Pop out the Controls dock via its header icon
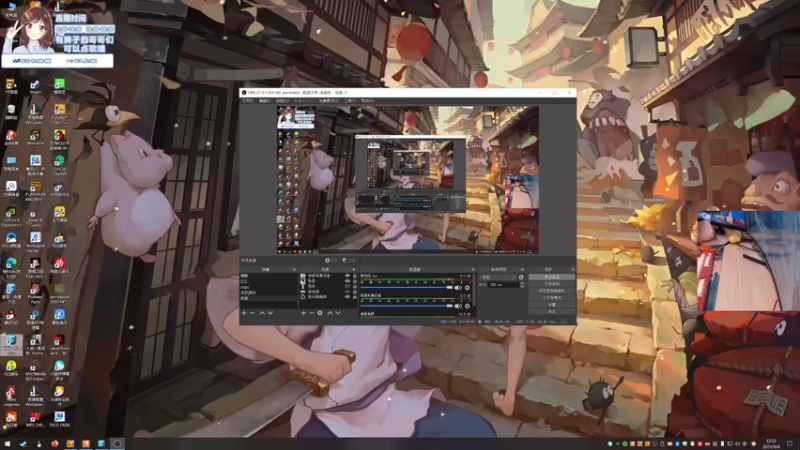This screenshot has height=450, width=800. coord(573,269)
